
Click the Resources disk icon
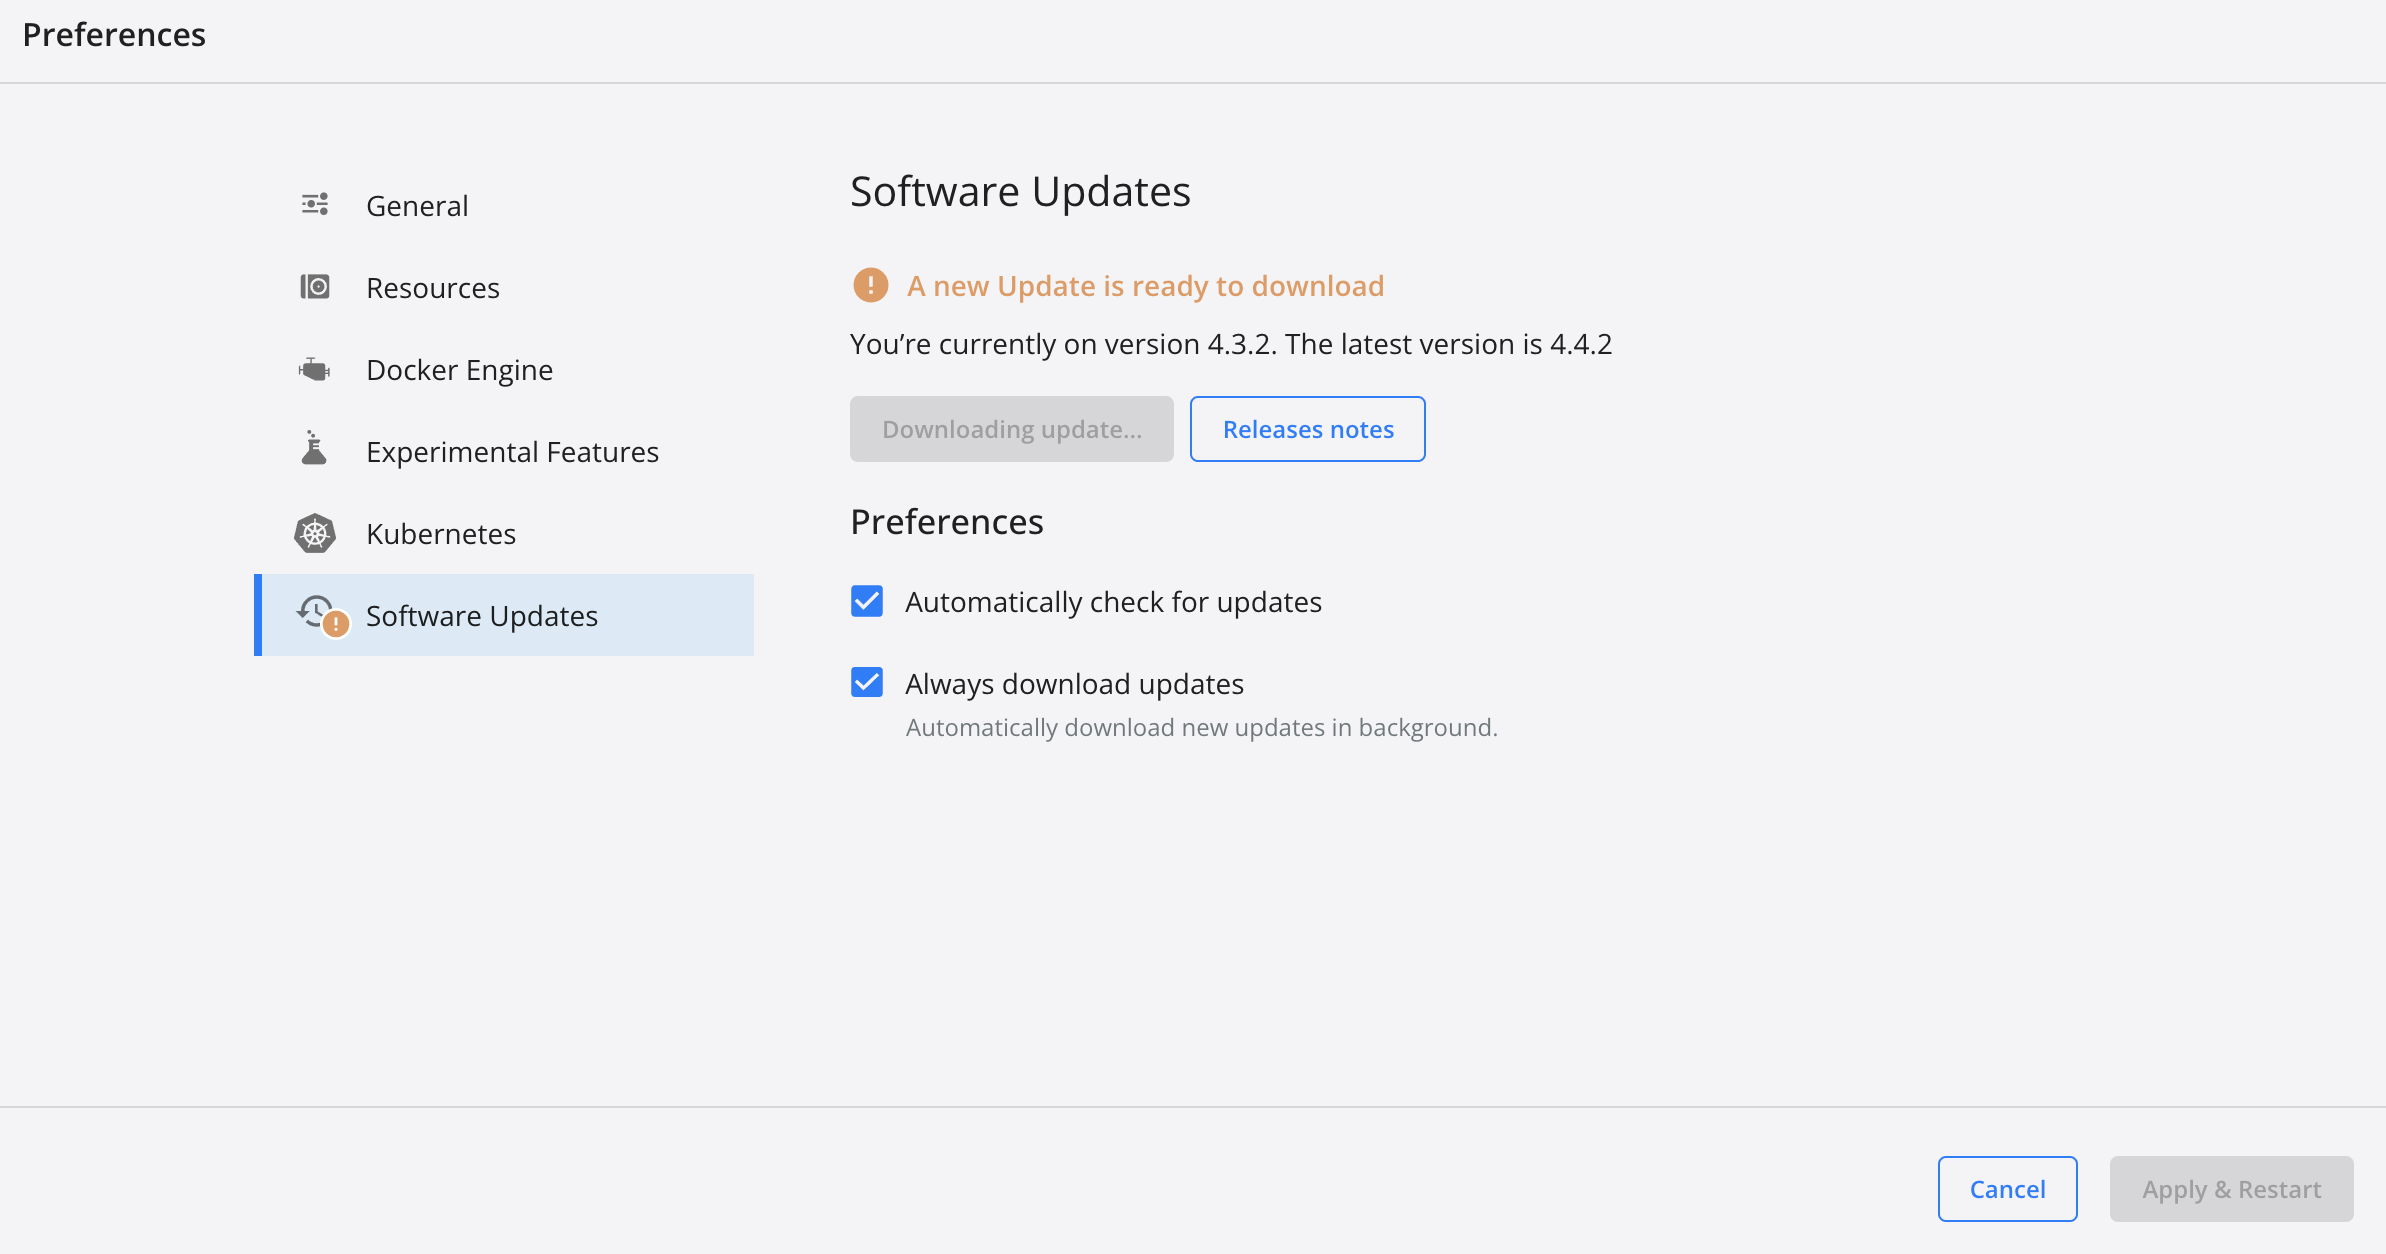[315, 287]
